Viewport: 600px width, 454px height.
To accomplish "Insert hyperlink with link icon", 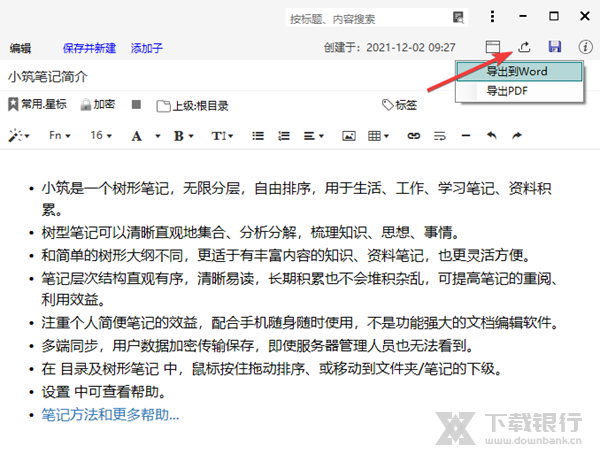I will pyautogui.click(x=414, y=136).
